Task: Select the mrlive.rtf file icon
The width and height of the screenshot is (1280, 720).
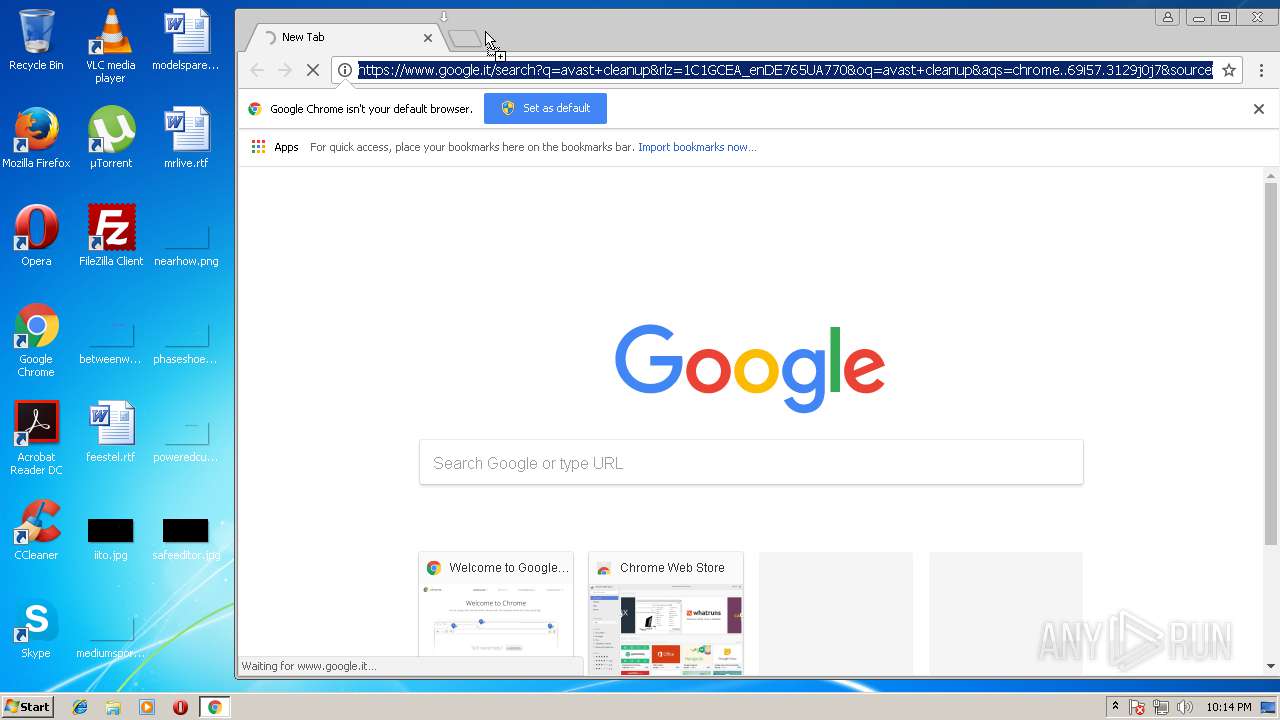Action: pos(185,138)
